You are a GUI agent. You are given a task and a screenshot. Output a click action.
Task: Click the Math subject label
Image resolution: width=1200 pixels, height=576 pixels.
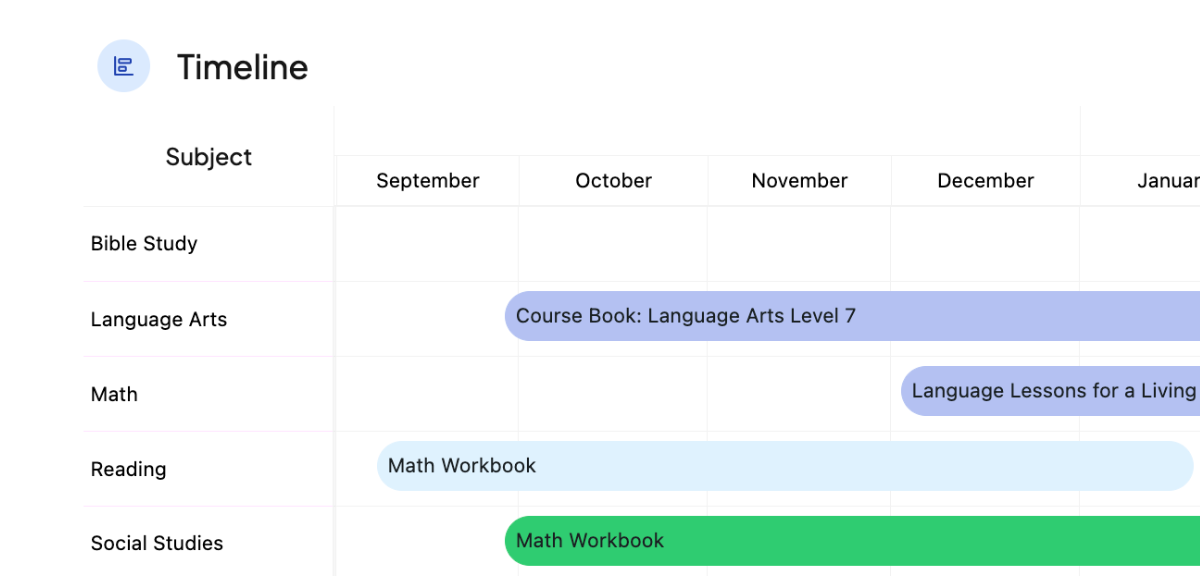click(x=114, y=395)
